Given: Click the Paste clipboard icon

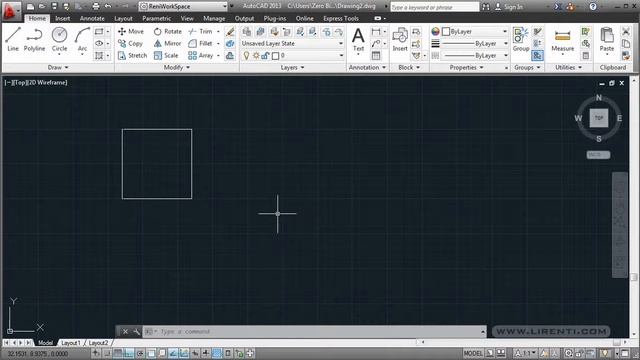Looking at the screenshot, I should pyautogui.click(x=607, y=39).
